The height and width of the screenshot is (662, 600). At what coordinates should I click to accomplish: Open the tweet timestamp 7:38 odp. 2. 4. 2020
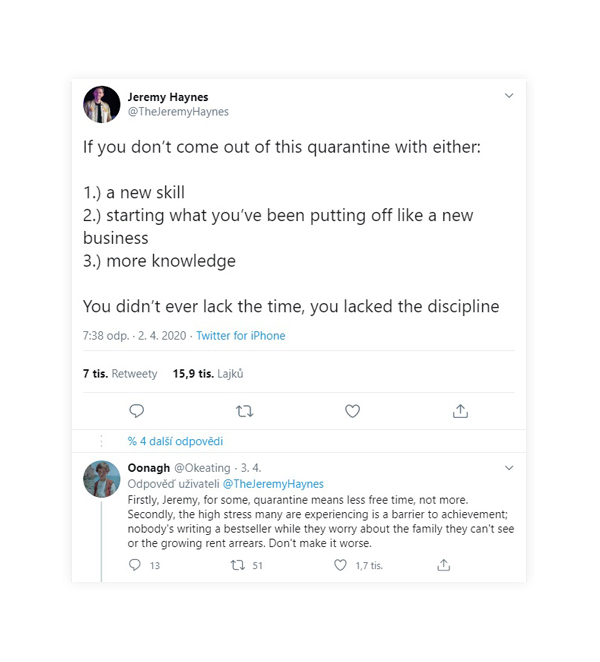134,336
